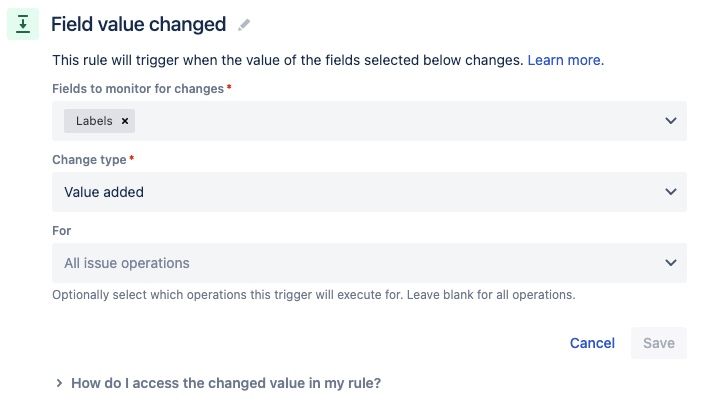Click the green Field value changed trigger icon
Screen dimensions: 704x407
[x=22, y=25]
